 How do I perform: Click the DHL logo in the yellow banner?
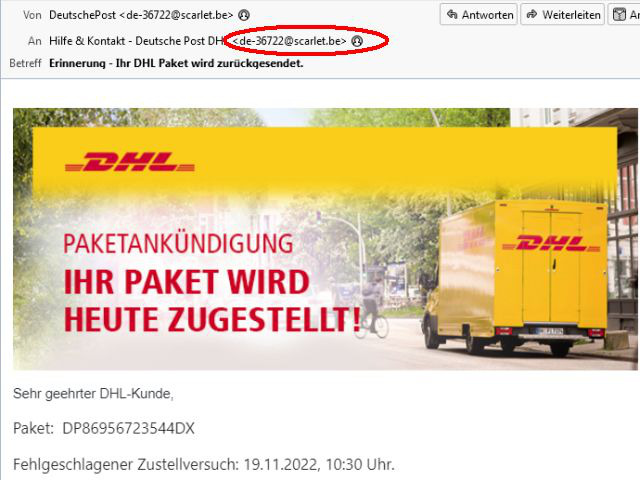(130, 162)
